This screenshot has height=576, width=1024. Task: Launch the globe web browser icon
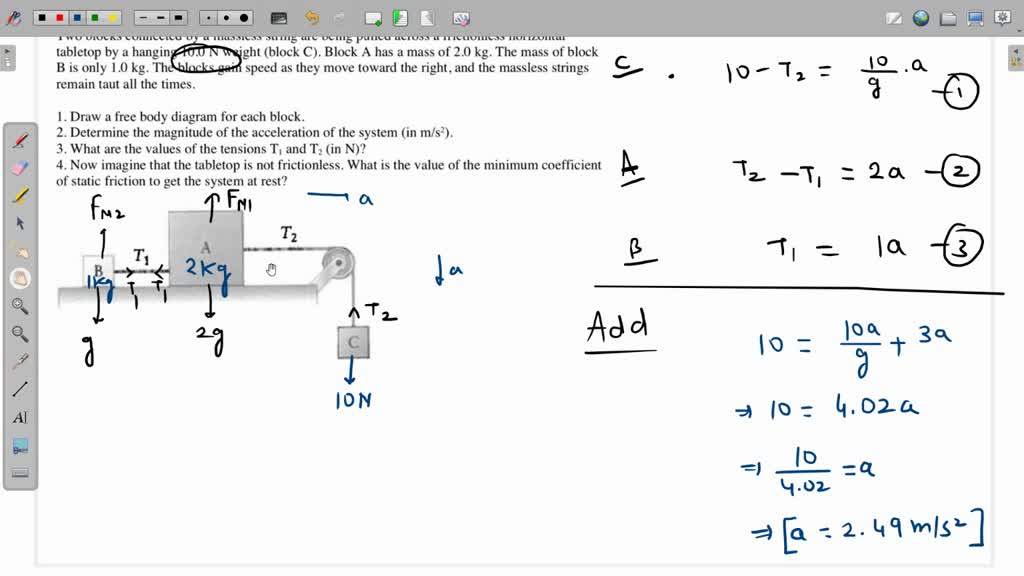coord(920,16)
